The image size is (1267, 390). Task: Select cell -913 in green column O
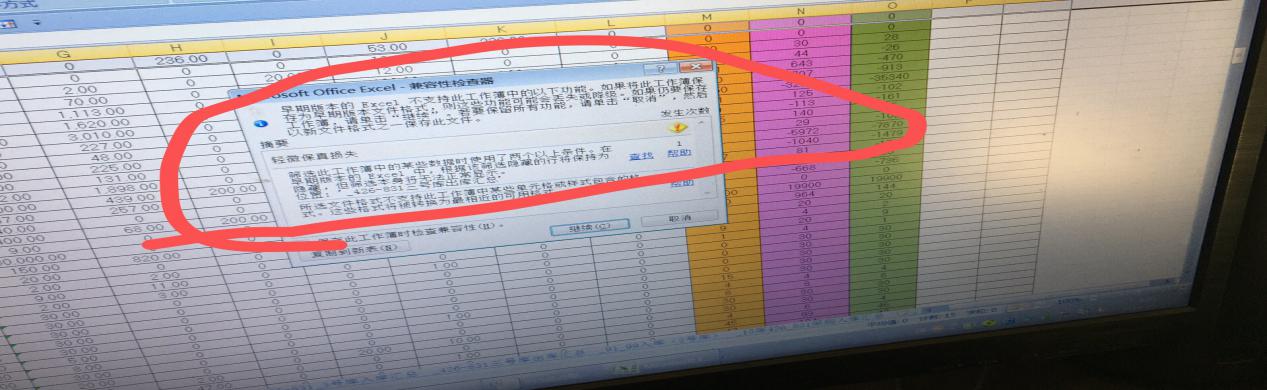coord(892,67)
